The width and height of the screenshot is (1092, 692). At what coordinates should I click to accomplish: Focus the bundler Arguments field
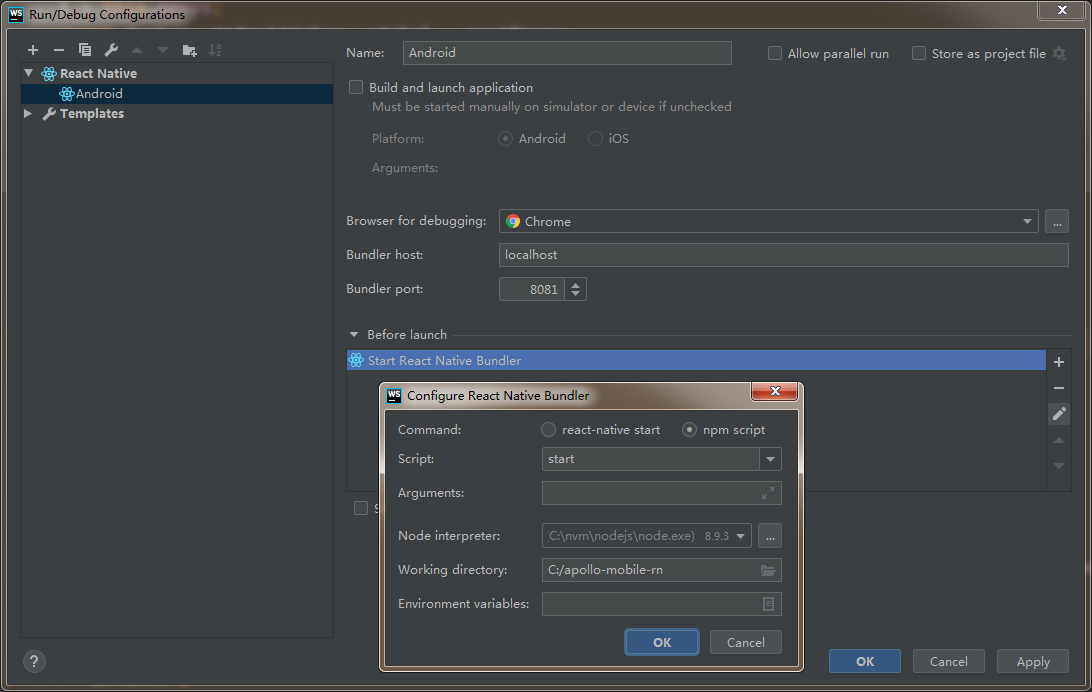pos(662,493)
